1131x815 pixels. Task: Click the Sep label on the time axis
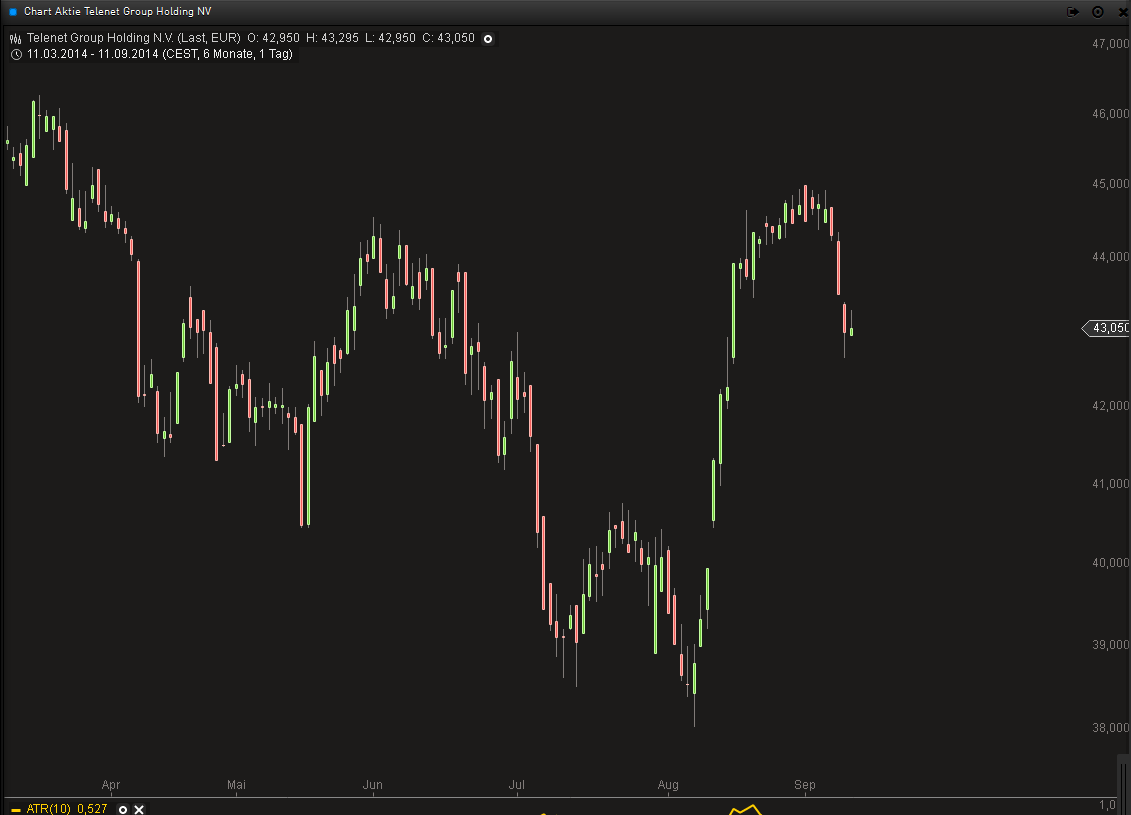click(805, 785)
